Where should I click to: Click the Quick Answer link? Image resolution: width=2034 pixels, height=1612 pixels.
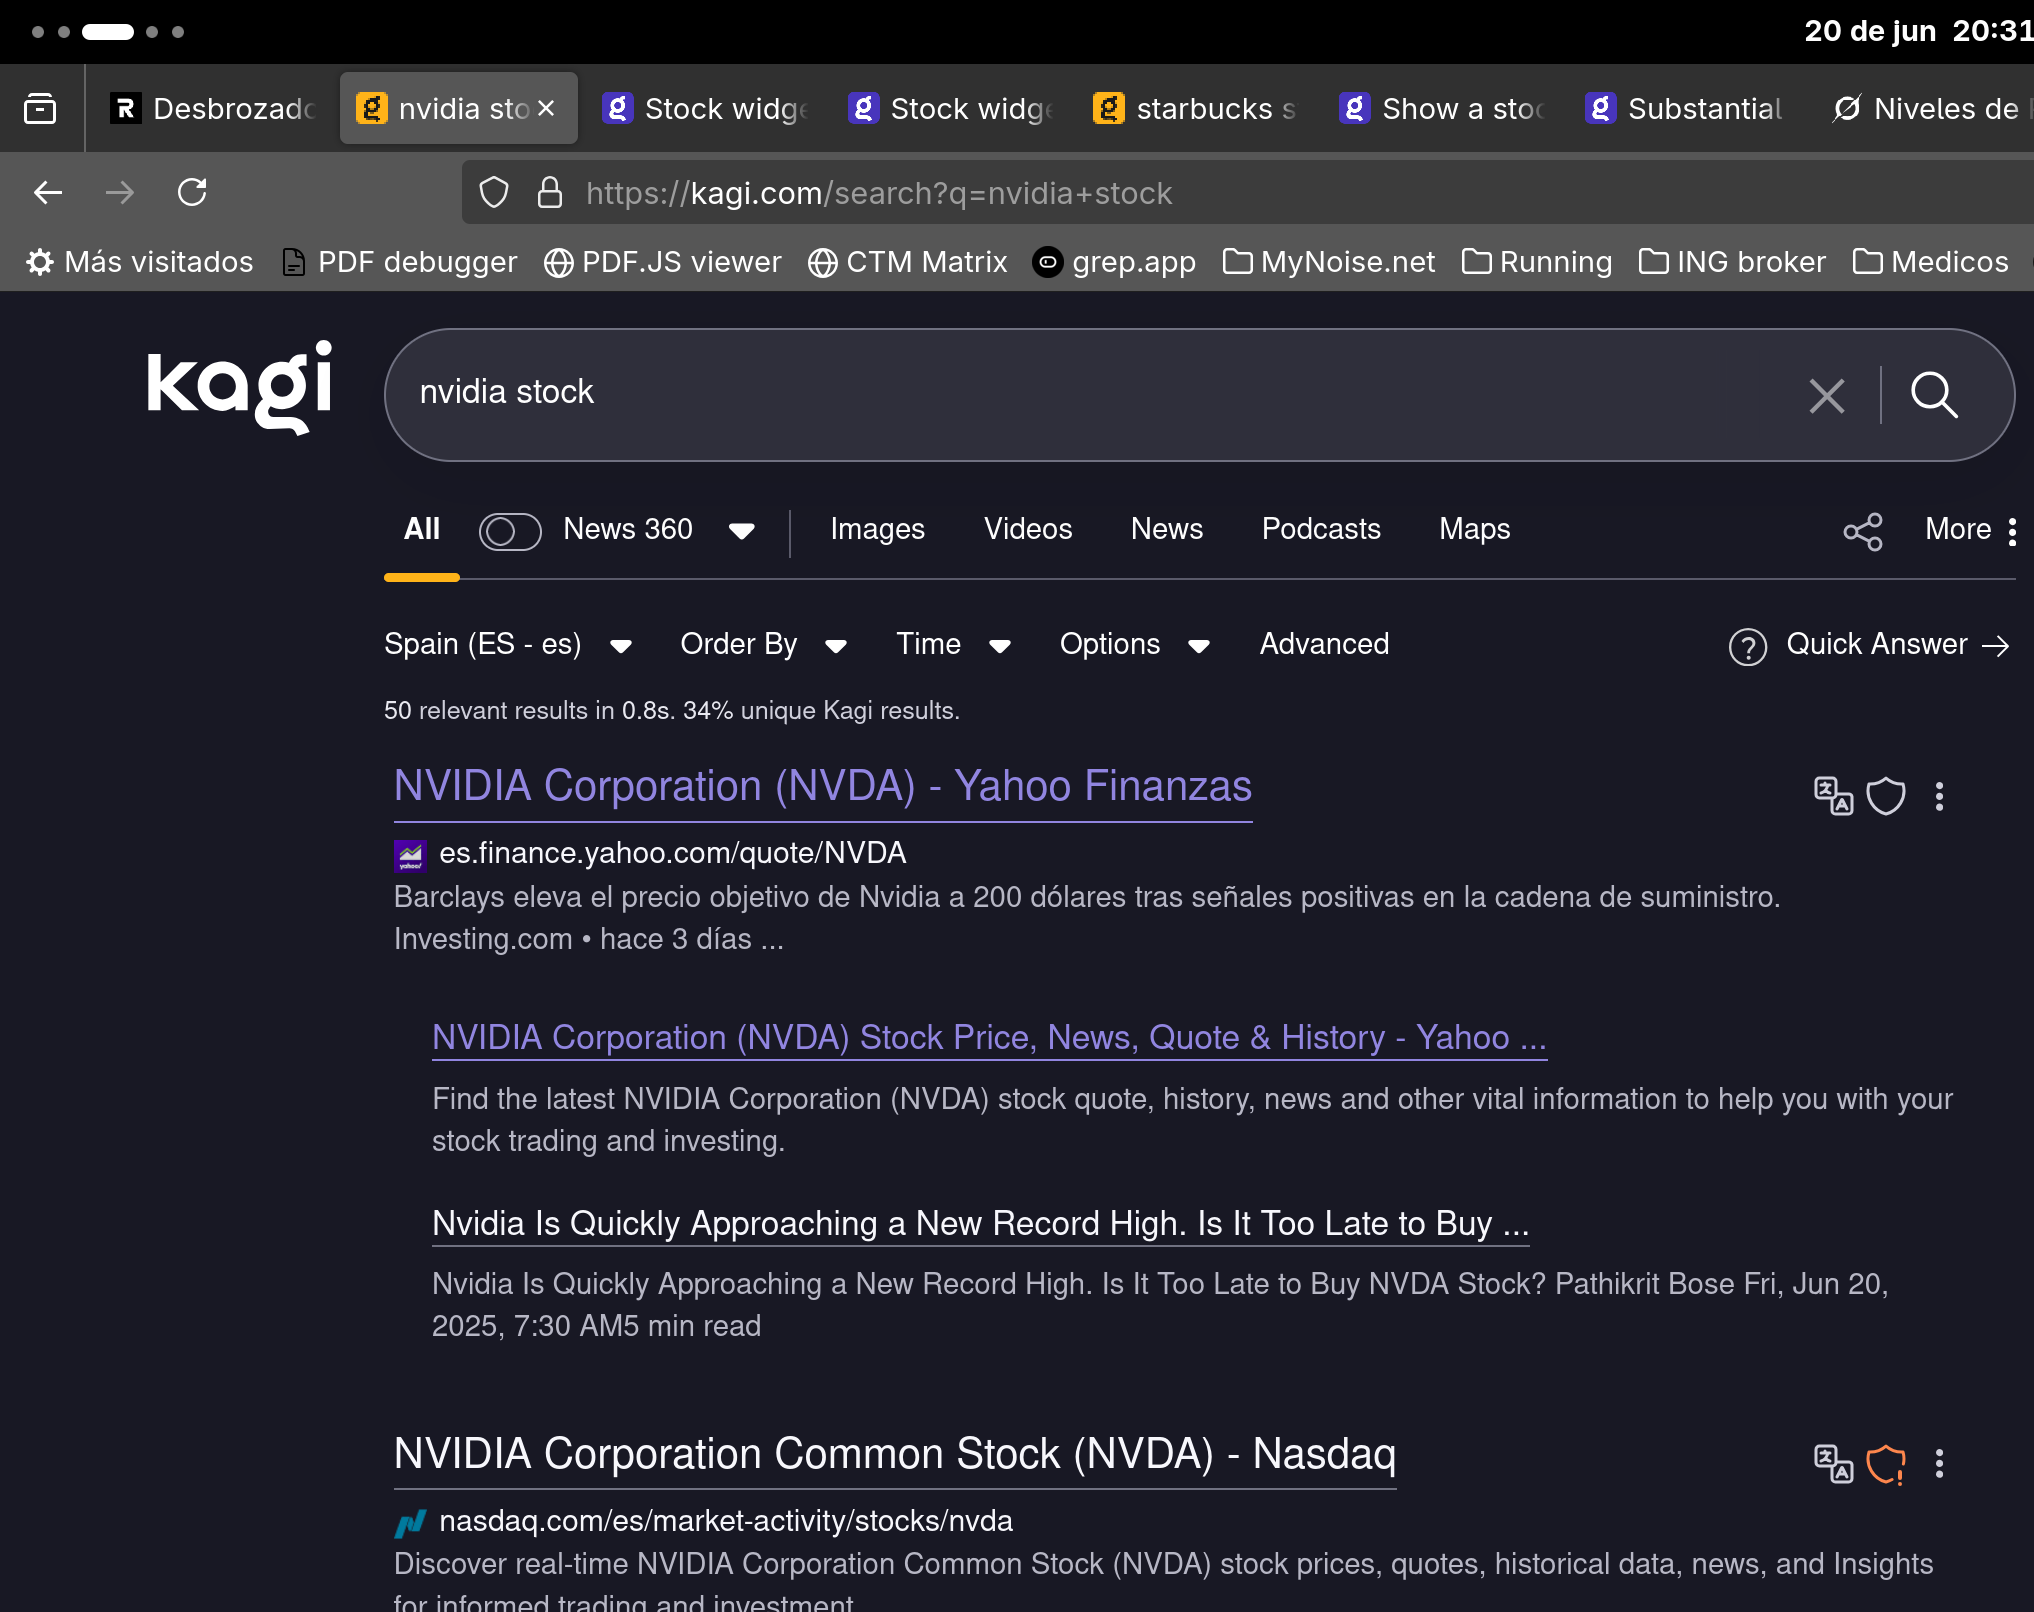point(1876,645)
